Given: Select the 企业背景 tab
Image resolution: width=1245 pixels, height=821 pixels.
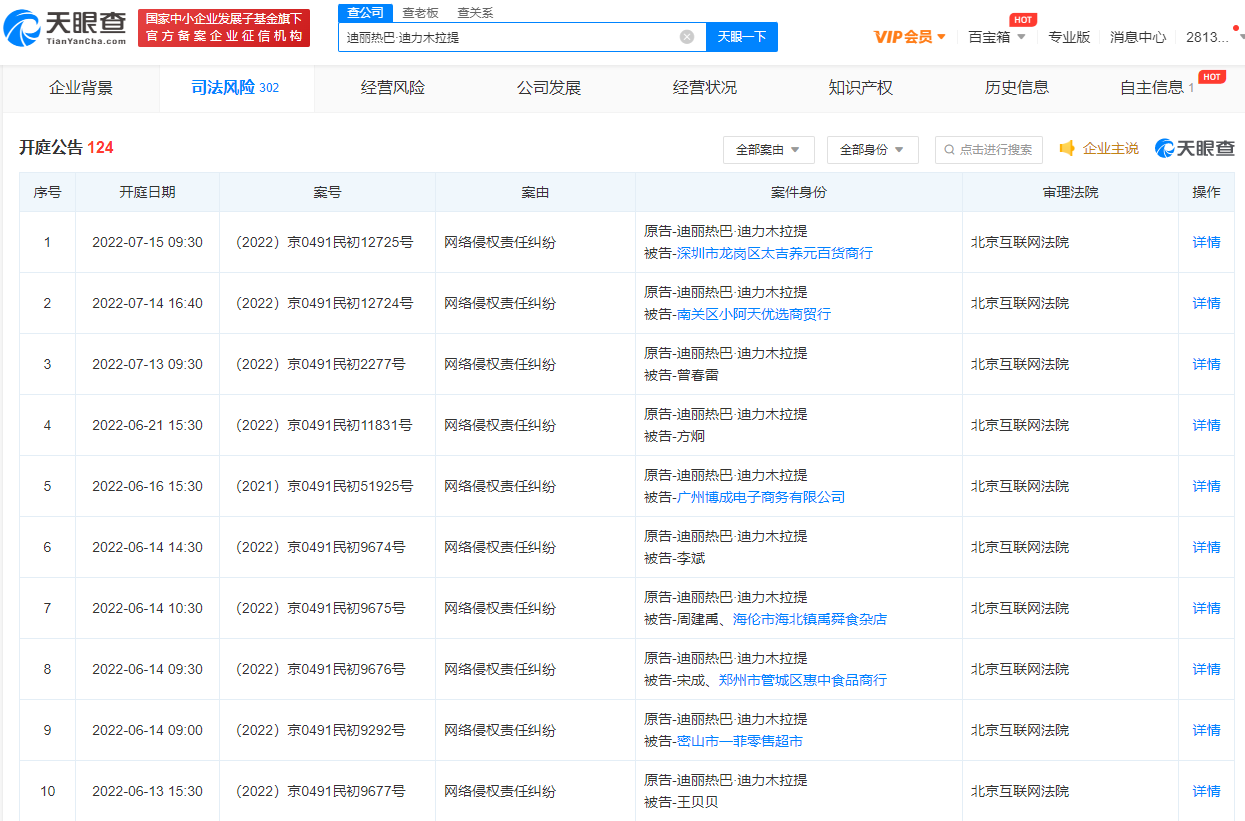Looking at the screenshot, I should pos(81,88).
